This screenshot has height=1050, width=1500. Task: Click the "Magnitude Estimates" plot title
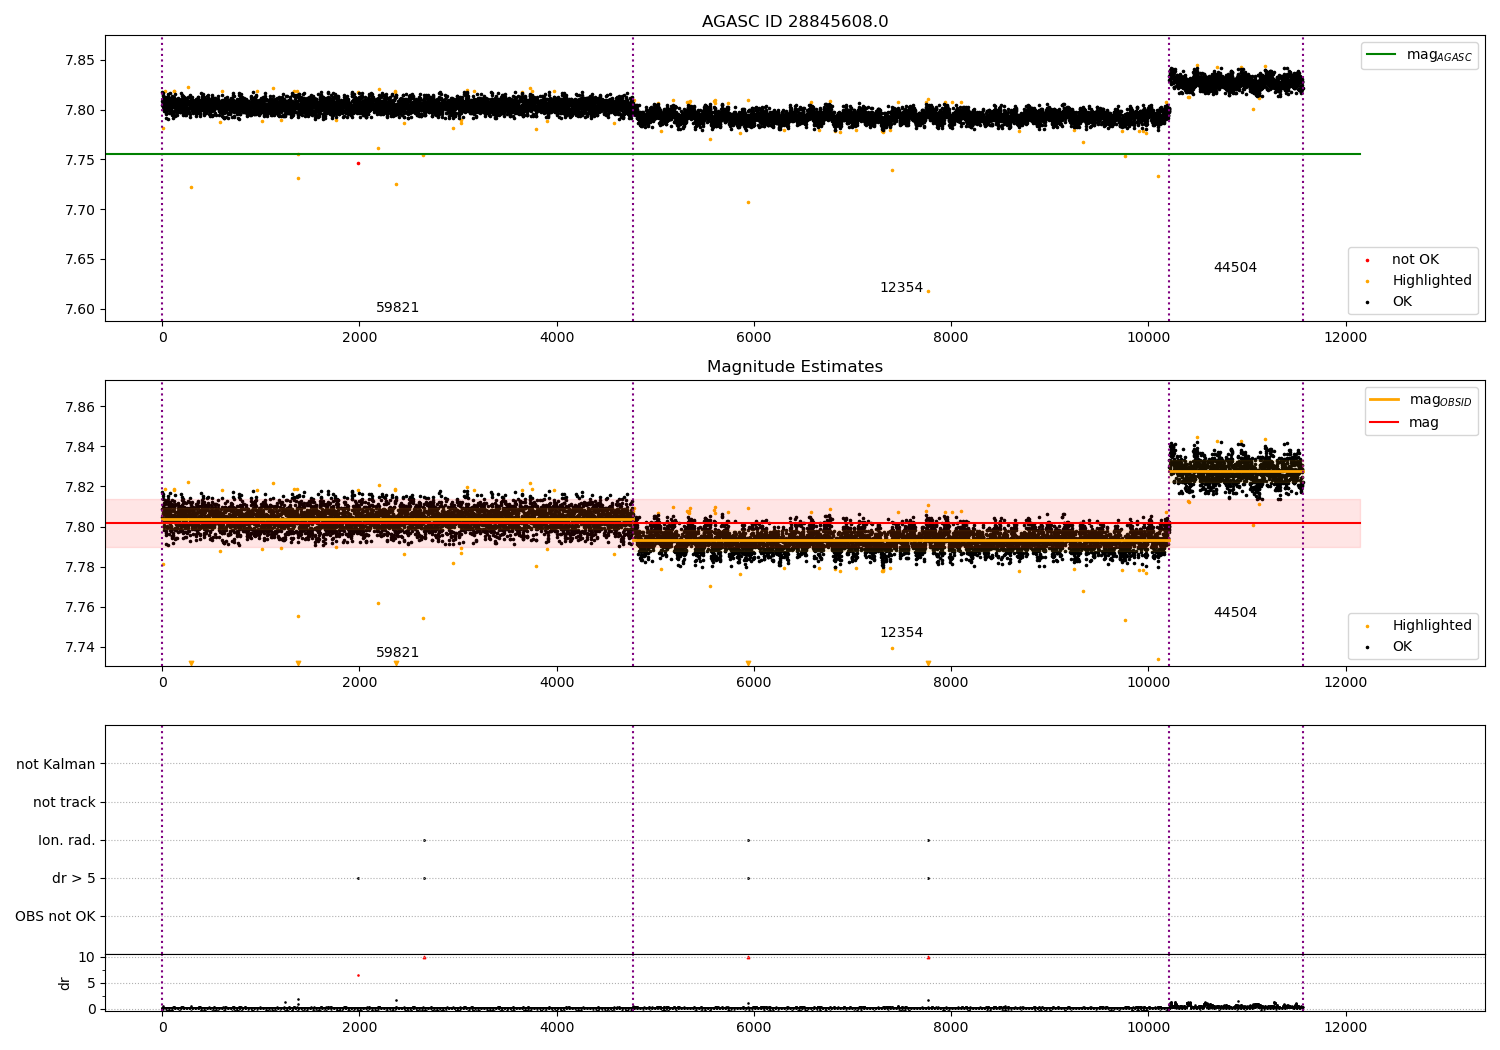795,367
